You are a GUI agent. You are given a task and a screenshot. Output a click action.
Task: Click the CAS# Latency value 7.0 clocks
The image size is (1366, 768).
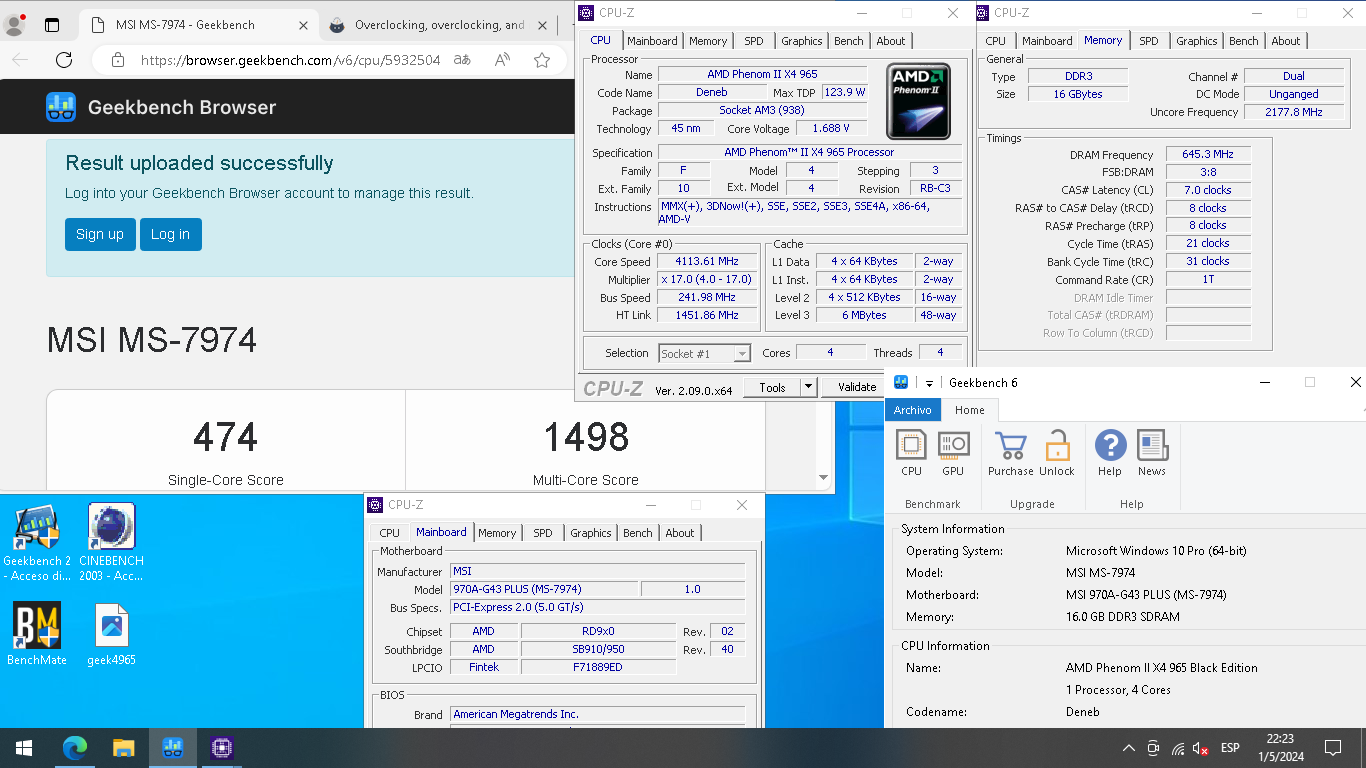1208,190
